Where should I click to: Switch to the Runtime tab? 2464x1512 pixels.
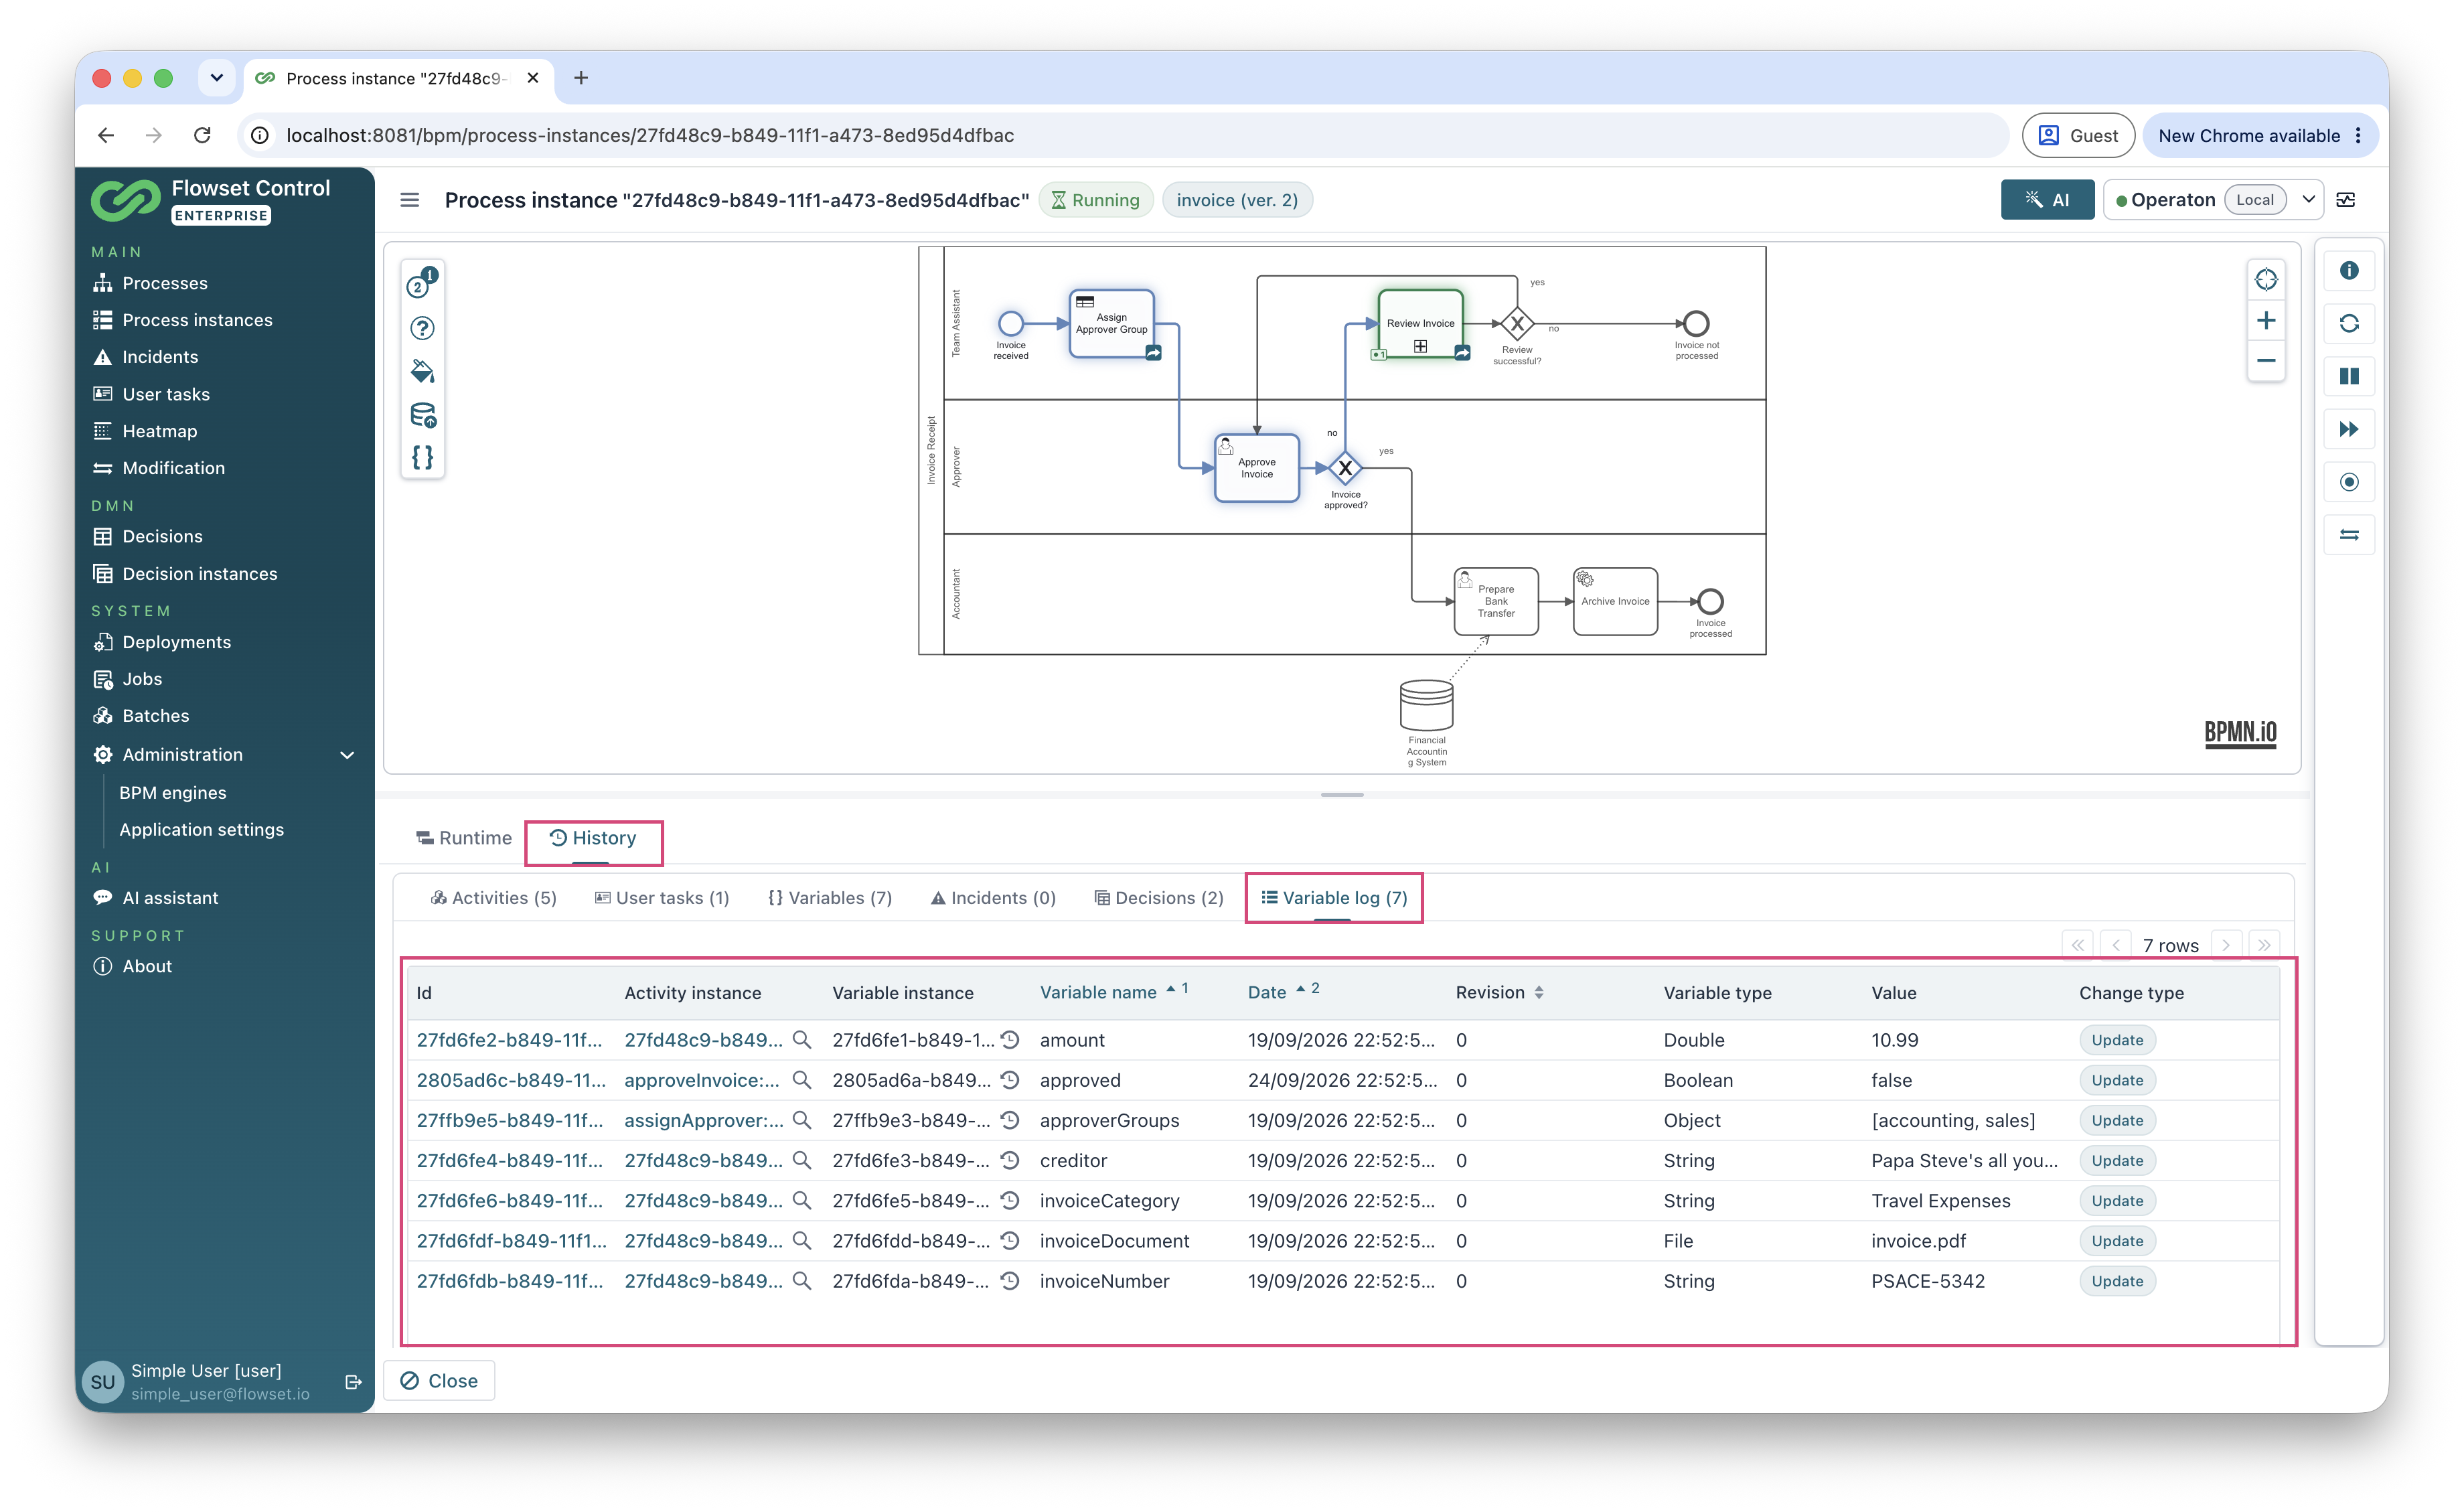pos(464,838)
